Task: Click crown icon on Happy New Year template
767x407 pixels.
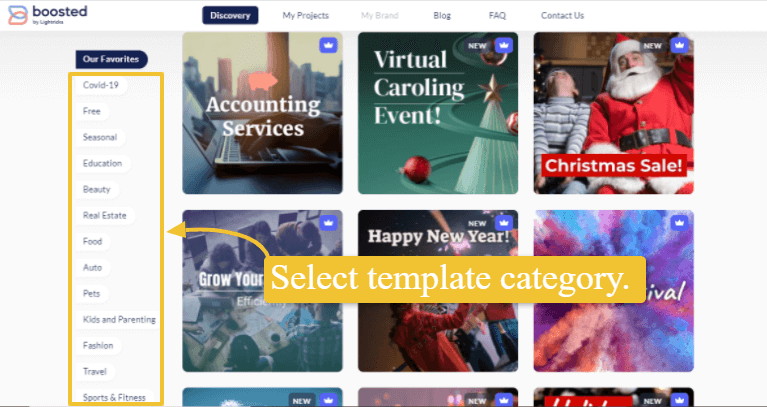Action: (x=503, y=223)
